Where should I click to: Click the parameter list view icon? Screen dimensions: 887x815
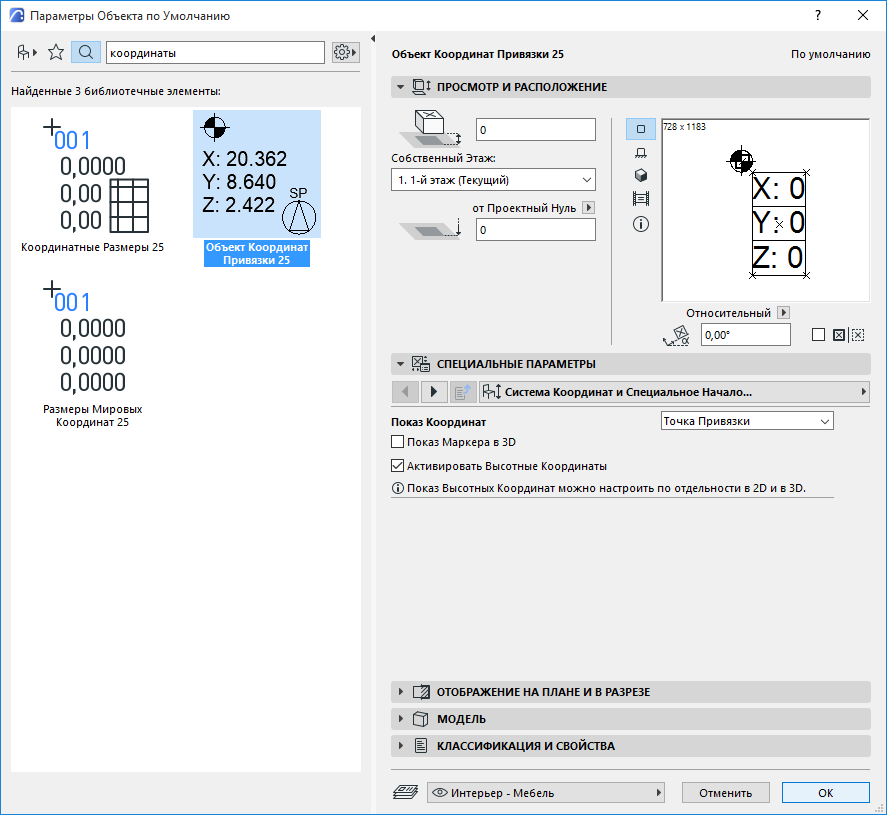click(x=463, y=392)
